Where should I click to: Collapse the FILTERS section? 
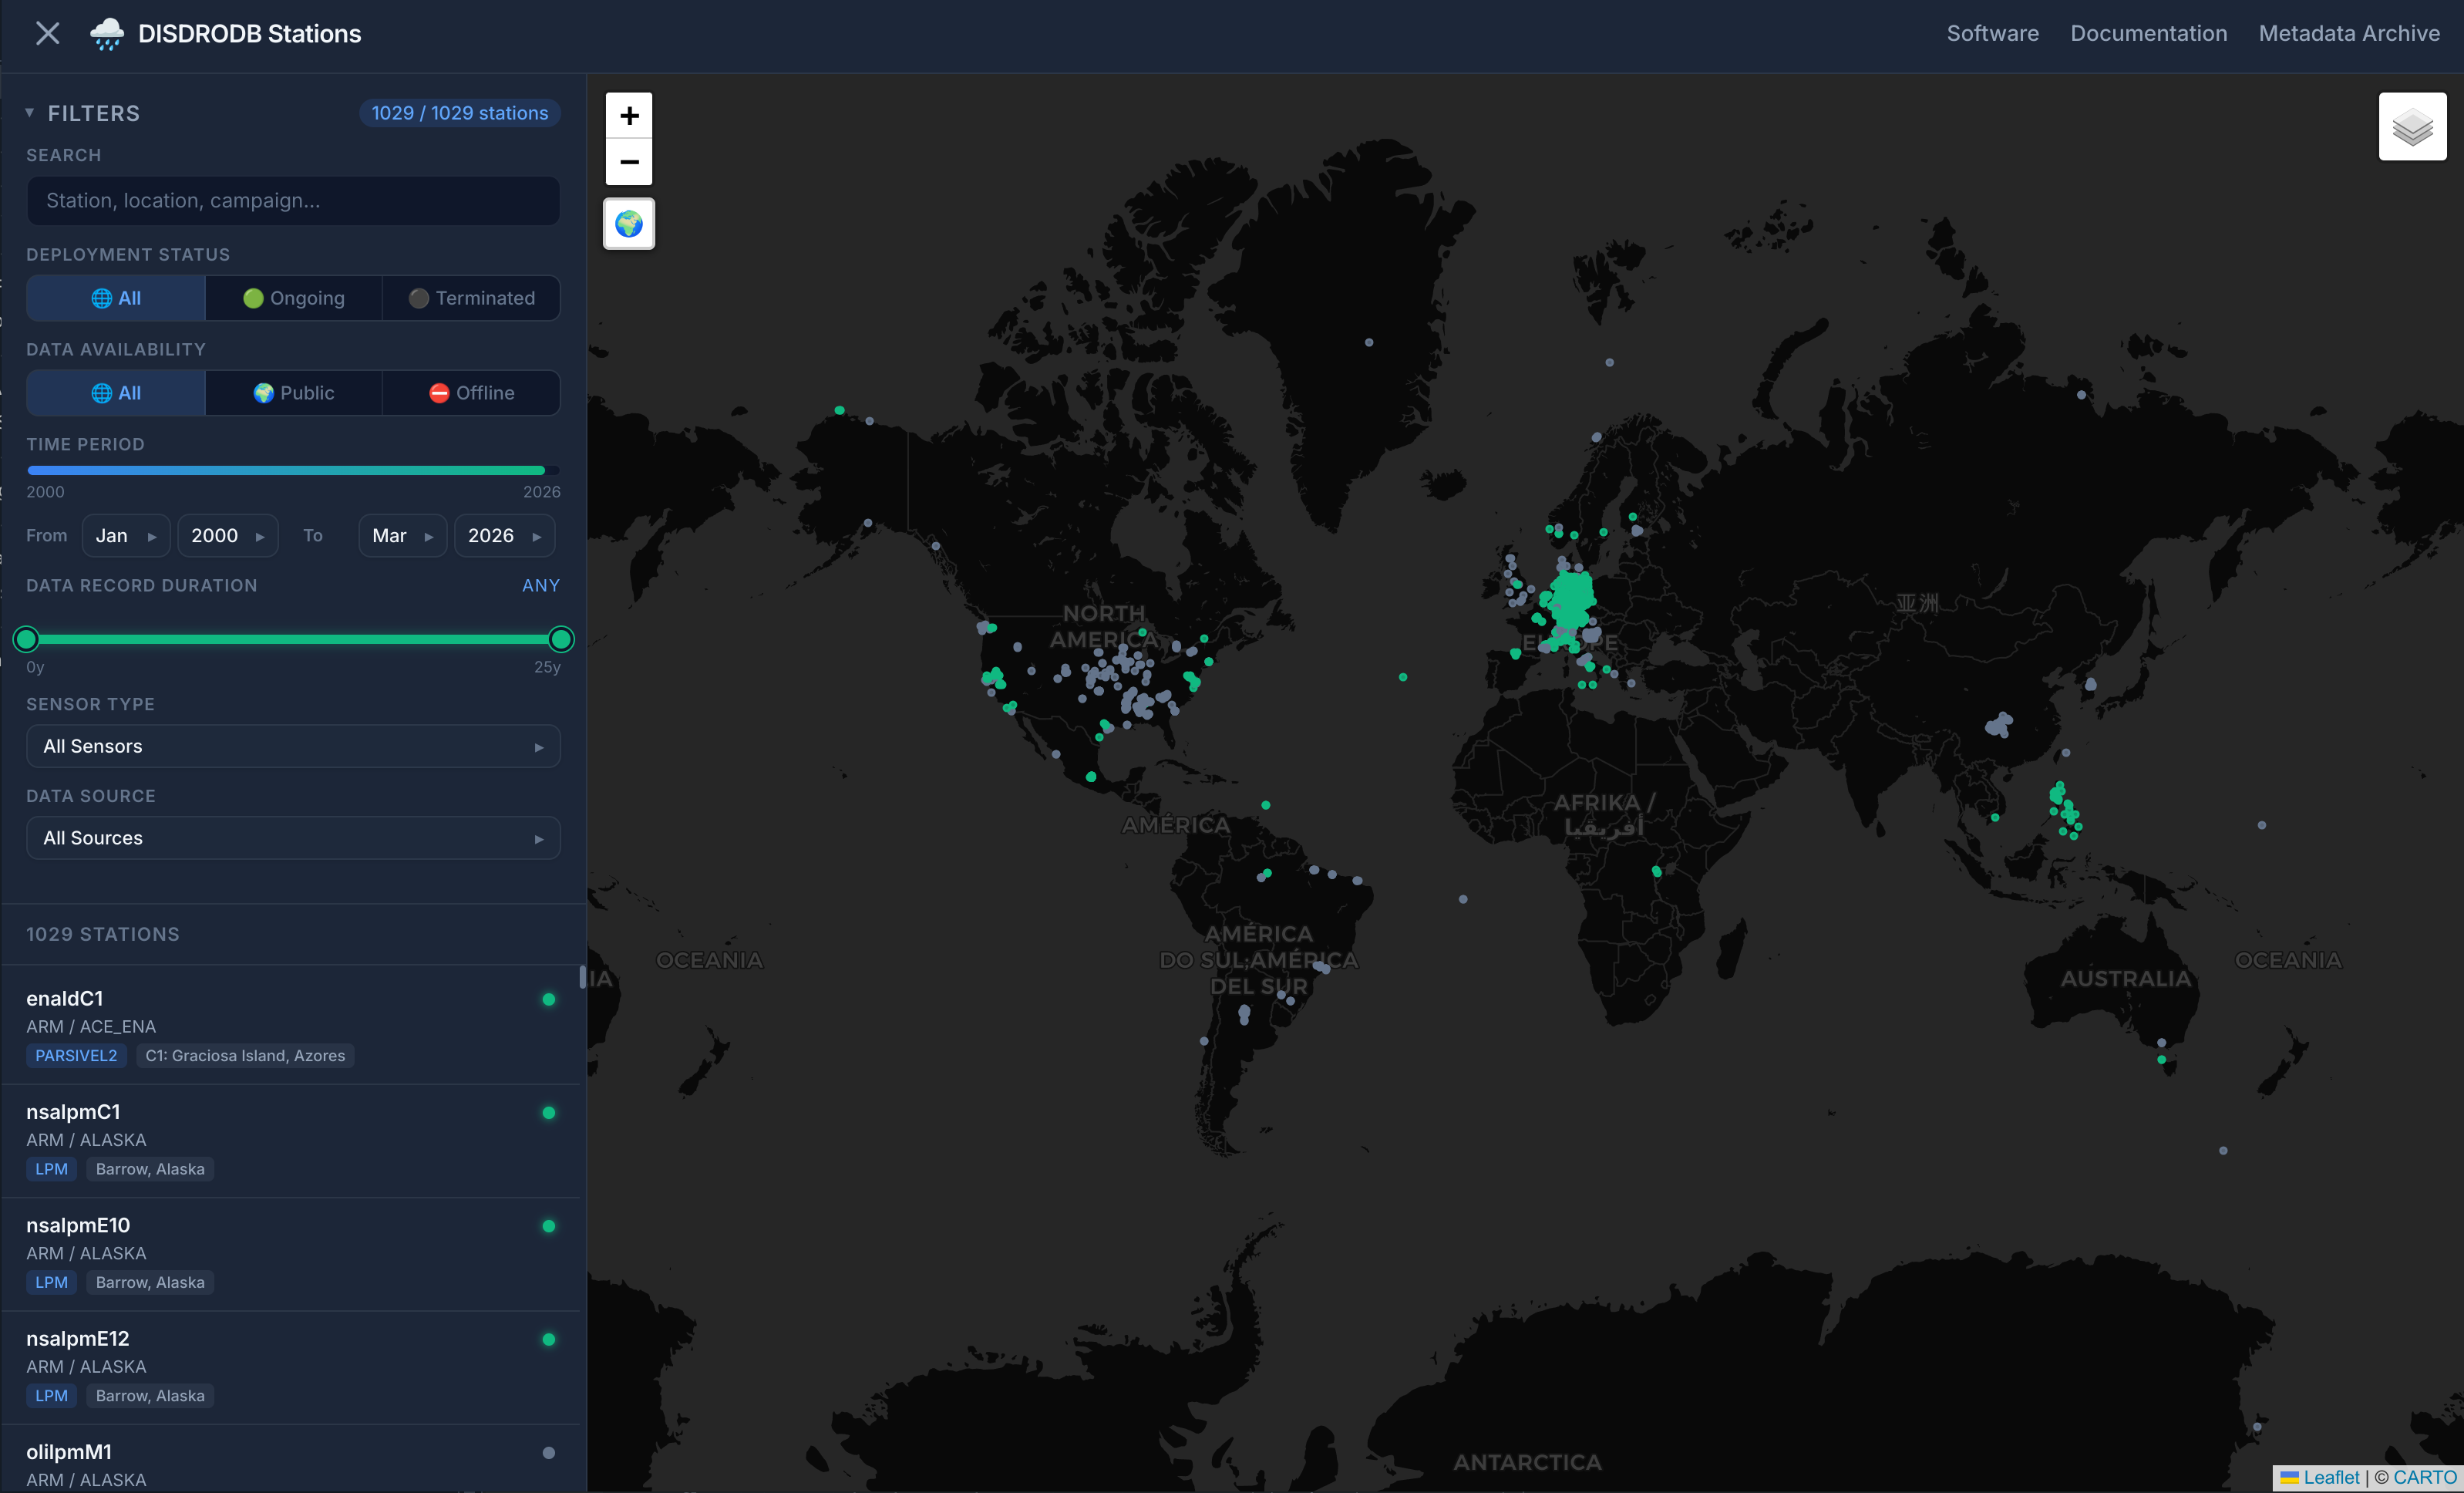[x=83, y=113]
